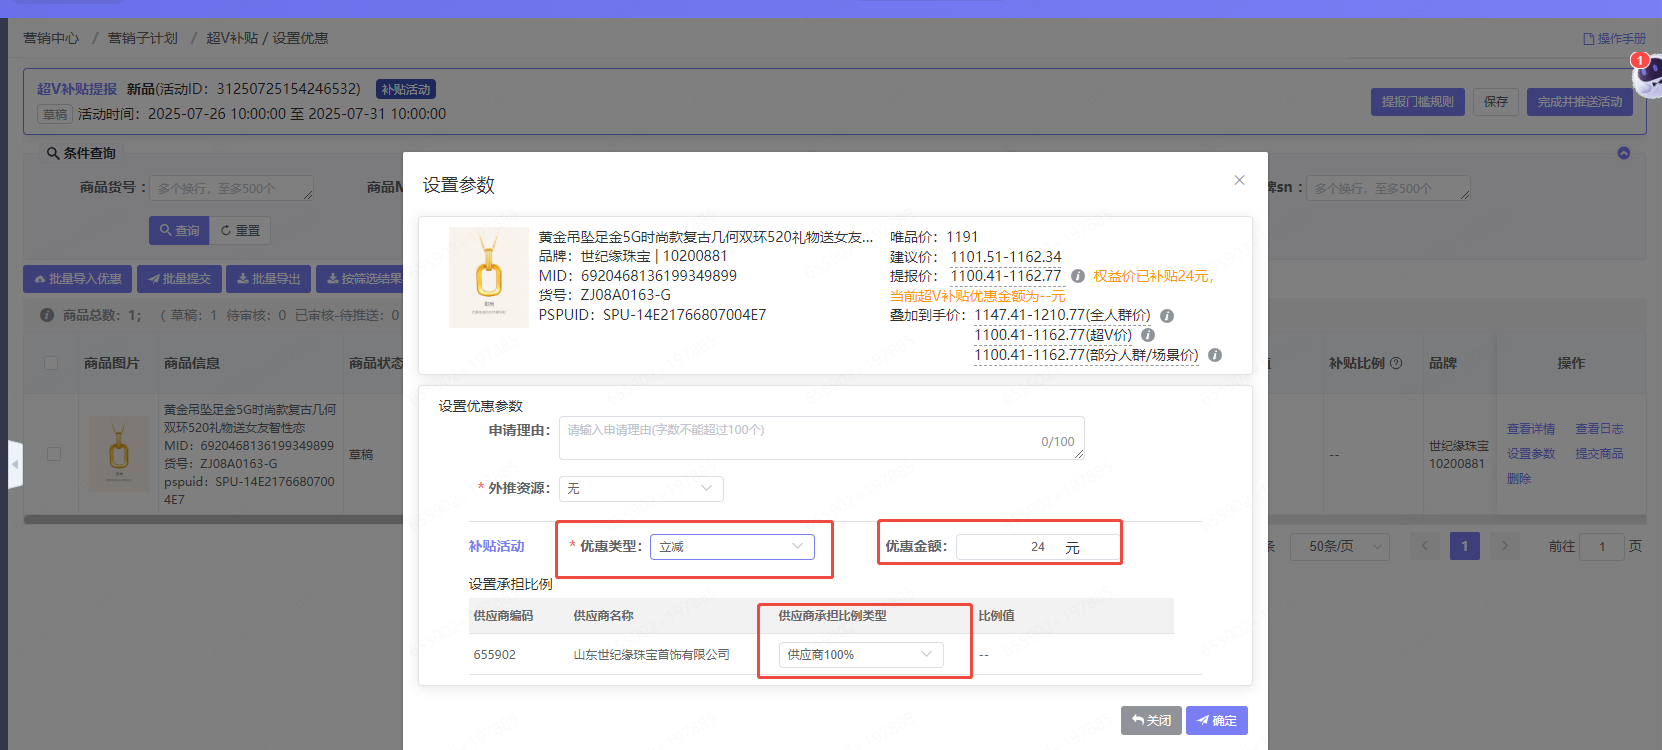Go to 营销子计划 breadcrumb

coord(143,38)
